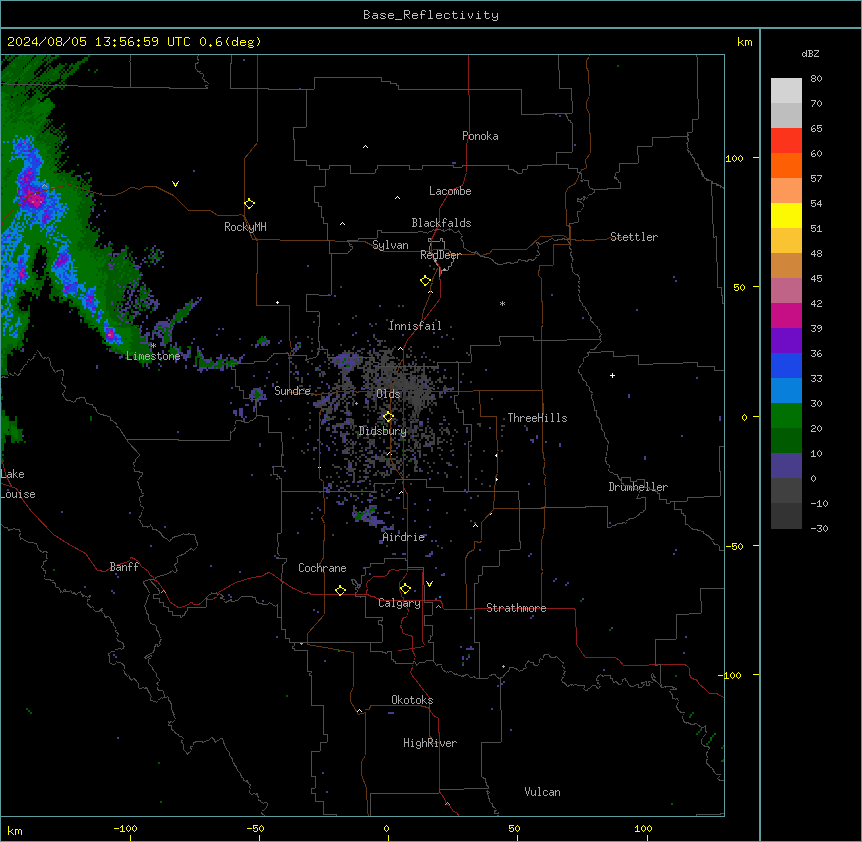Screen dimensions: 862x842
Task: Click the HighRiver label
Action: pos(430,743)
